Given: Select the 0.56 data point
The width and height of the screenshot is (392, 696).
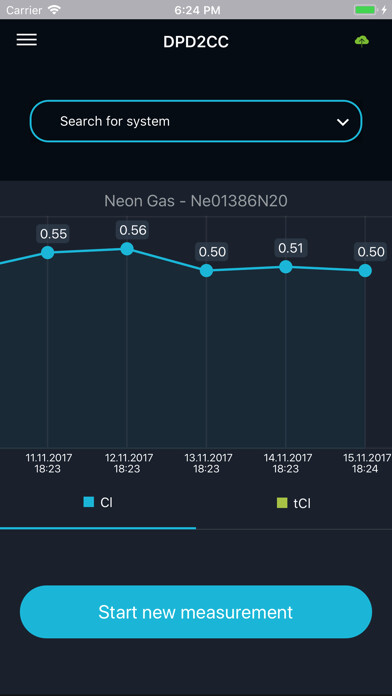Looking at the screenshot, I should 127,249.
